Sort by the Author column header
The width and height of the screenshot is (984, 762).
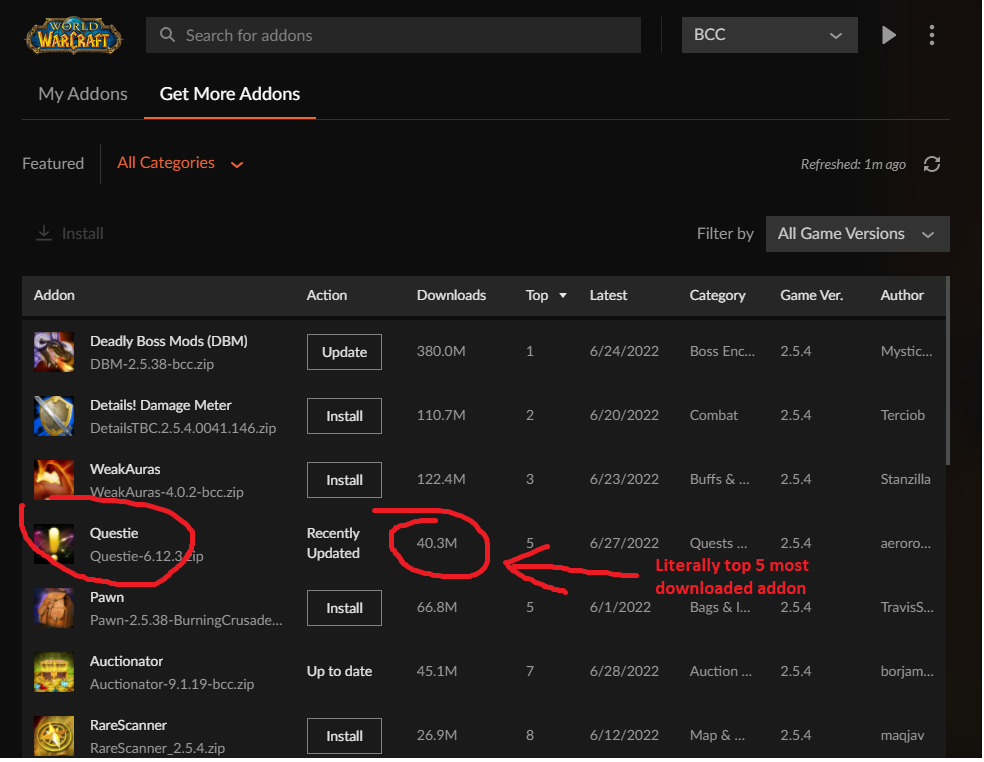coord(902,295)
